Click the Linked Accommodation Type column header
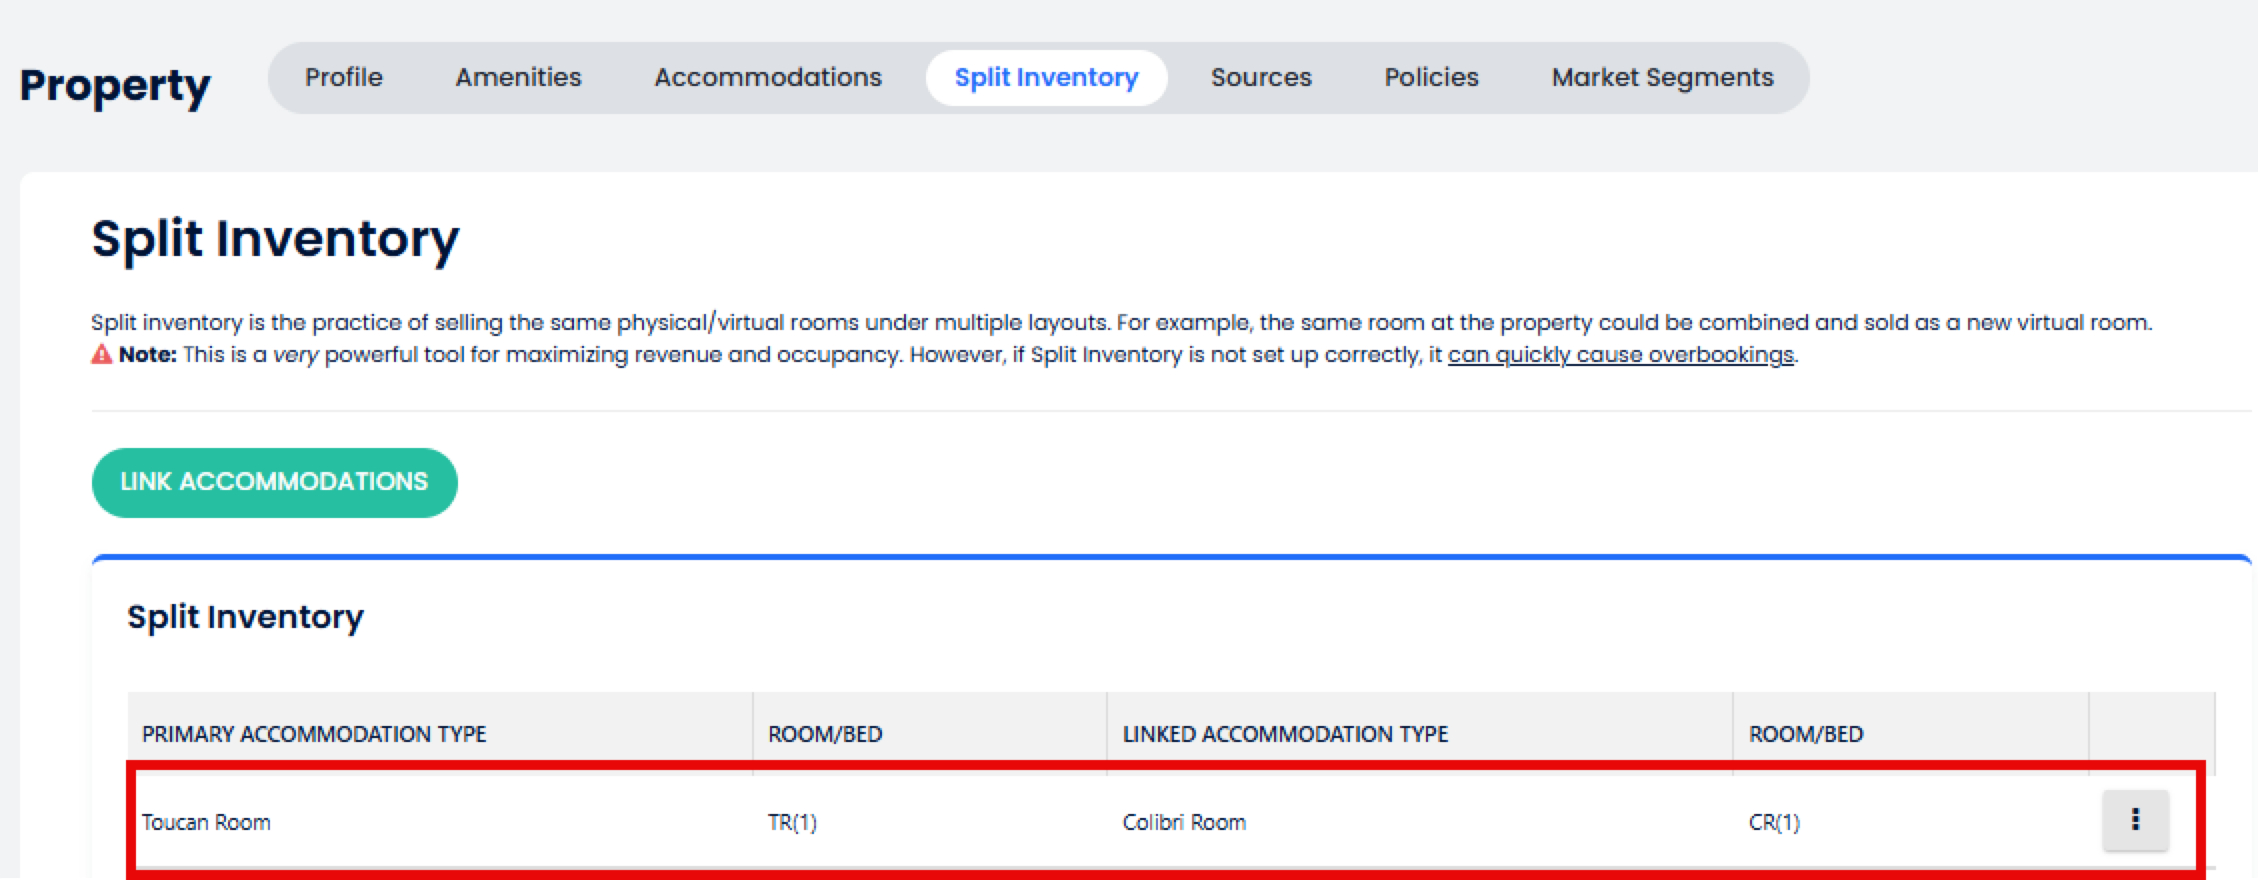 (x=1285, y=734)
